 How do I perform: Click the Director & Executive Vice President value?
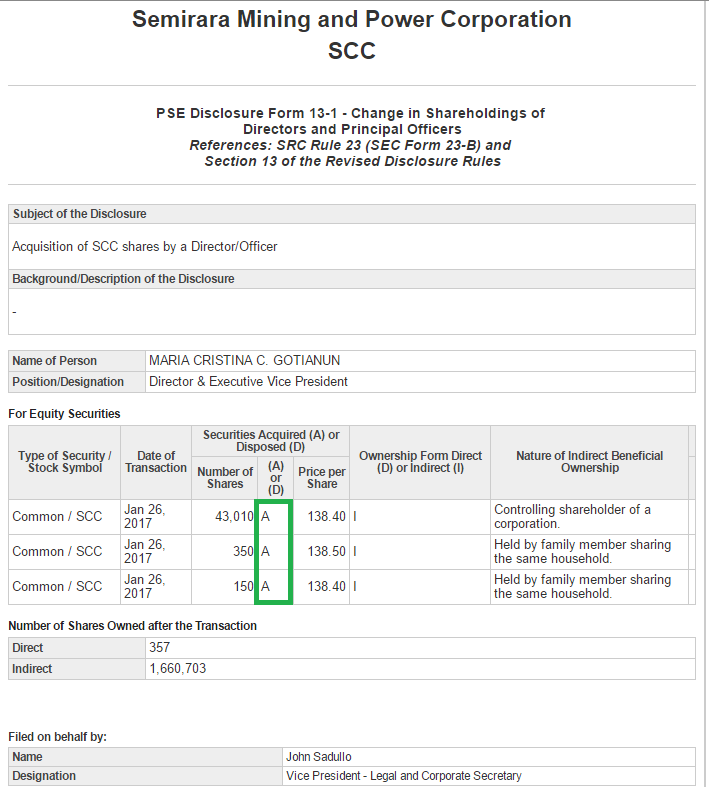(x=248, y=382)
